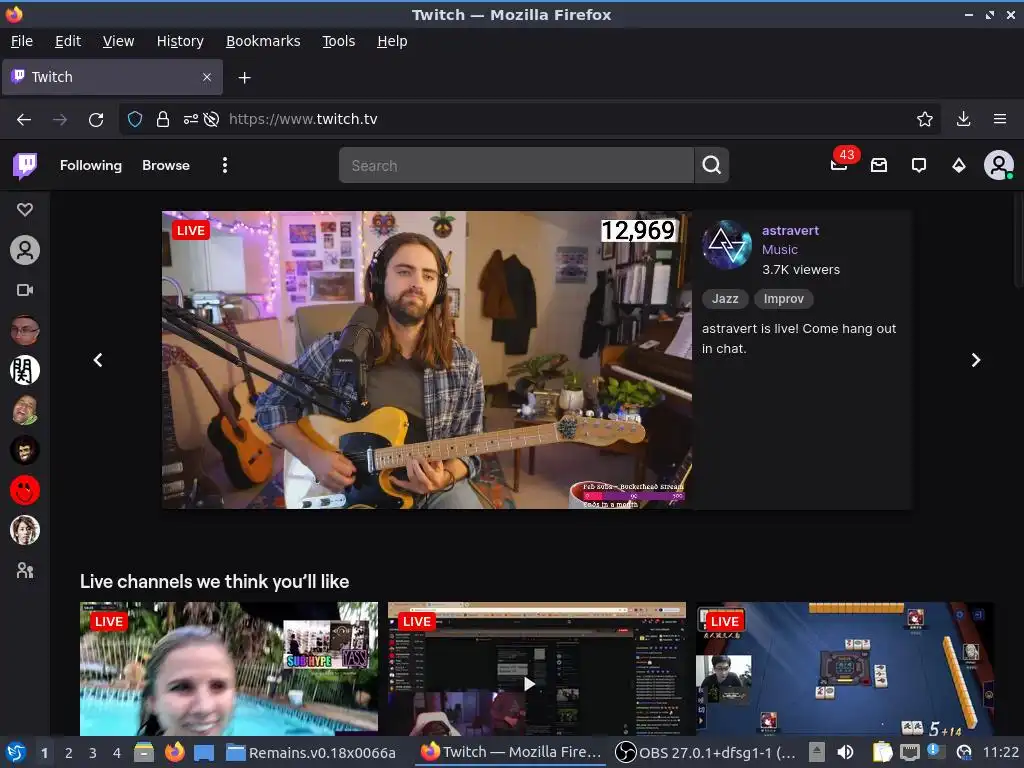Click the Twitch logo home icon
This screenshot has height=768, width=1024.
click(x=25, y=166)
